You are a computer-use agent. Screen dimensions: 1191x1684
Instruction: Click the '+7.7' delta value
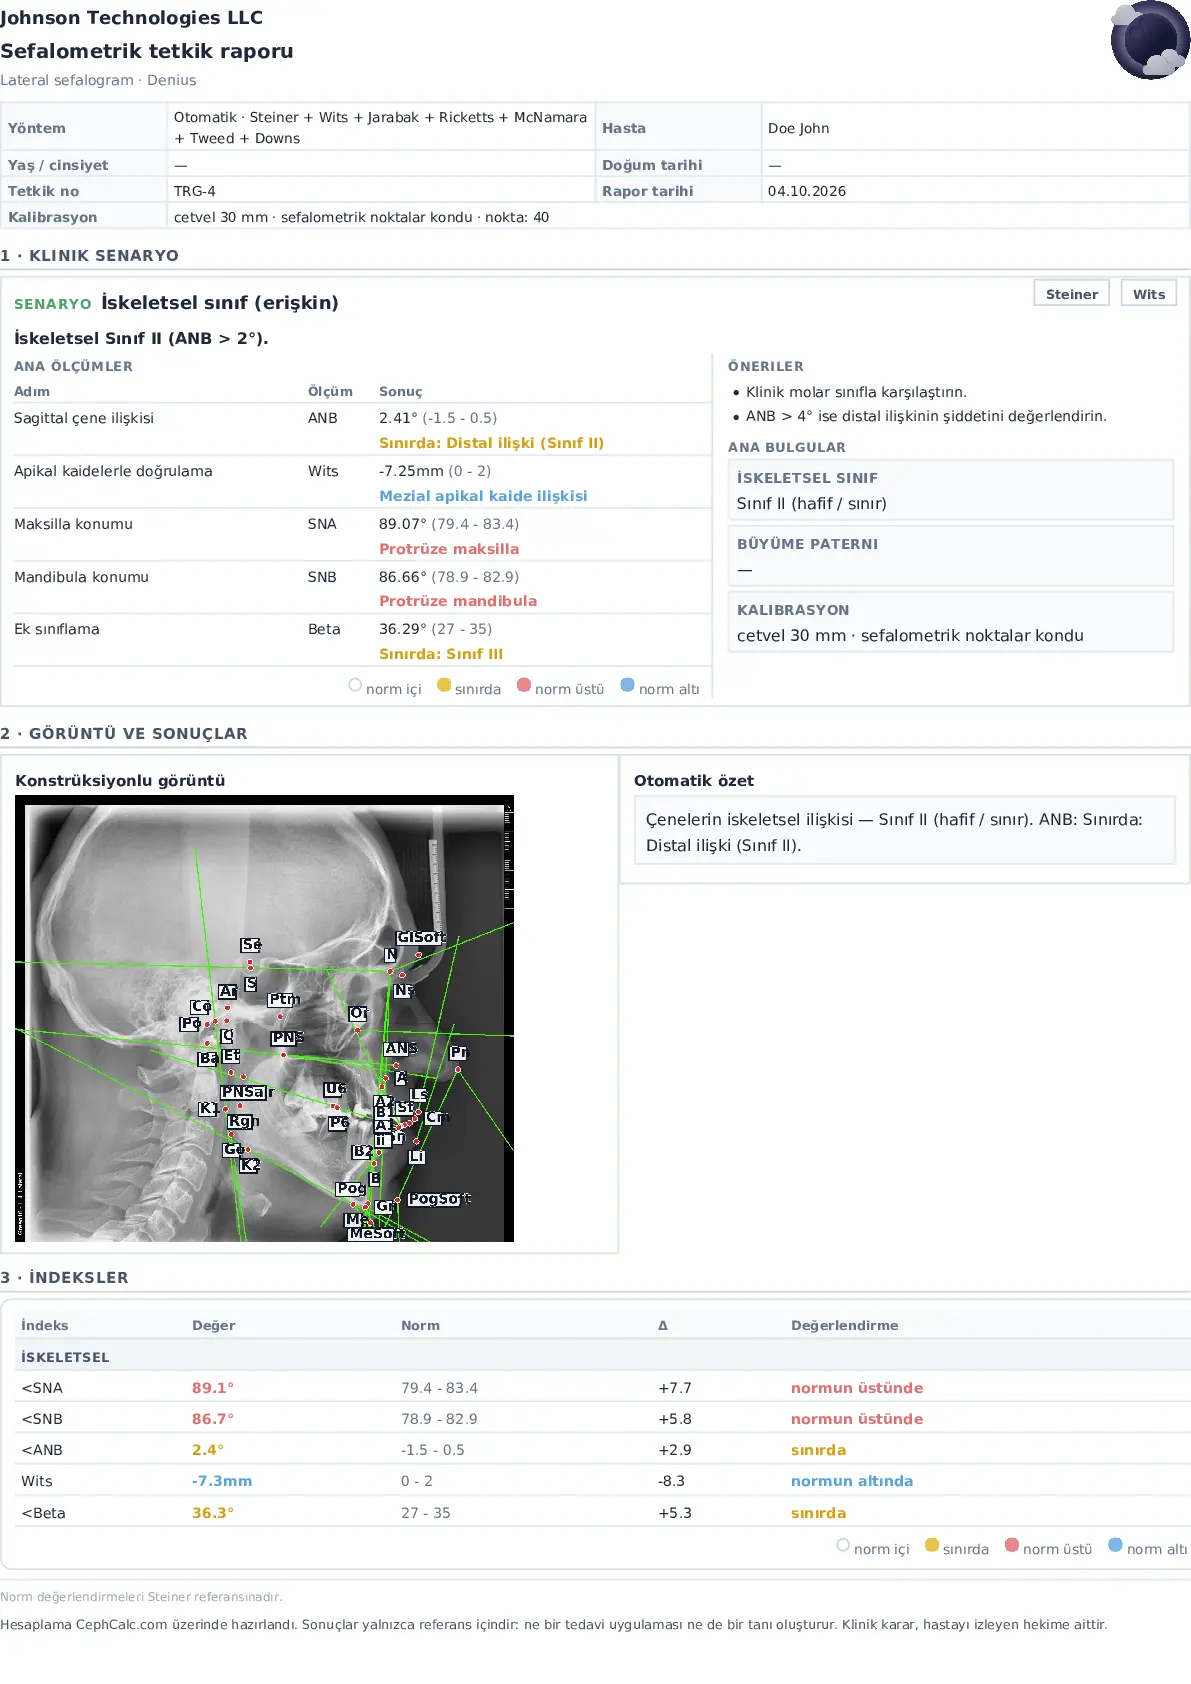(675, 1388)
